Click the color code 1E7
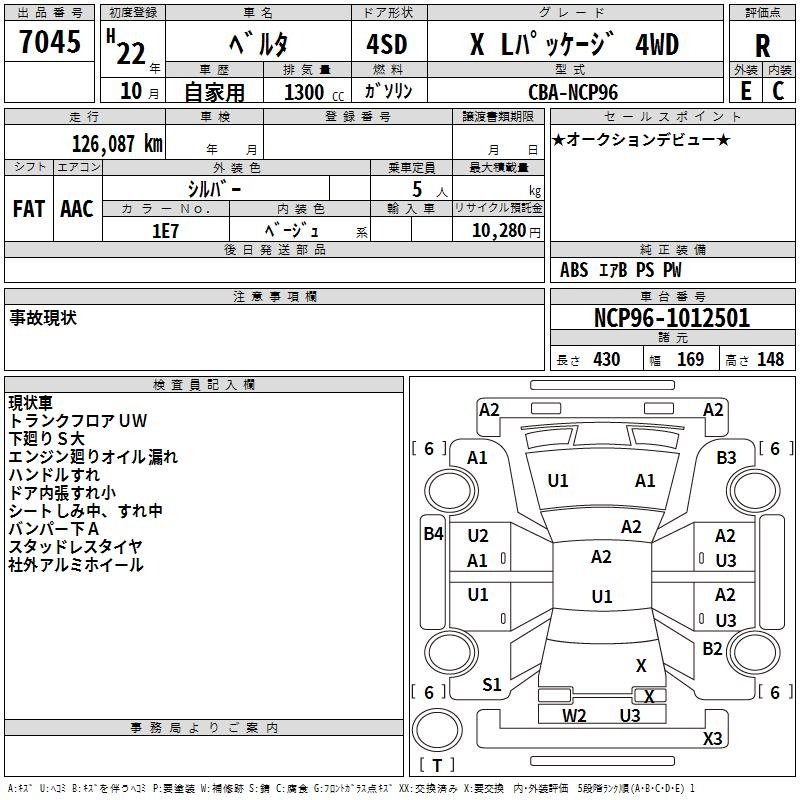Viewport: 800px width, 800px height. click(165, 229)
